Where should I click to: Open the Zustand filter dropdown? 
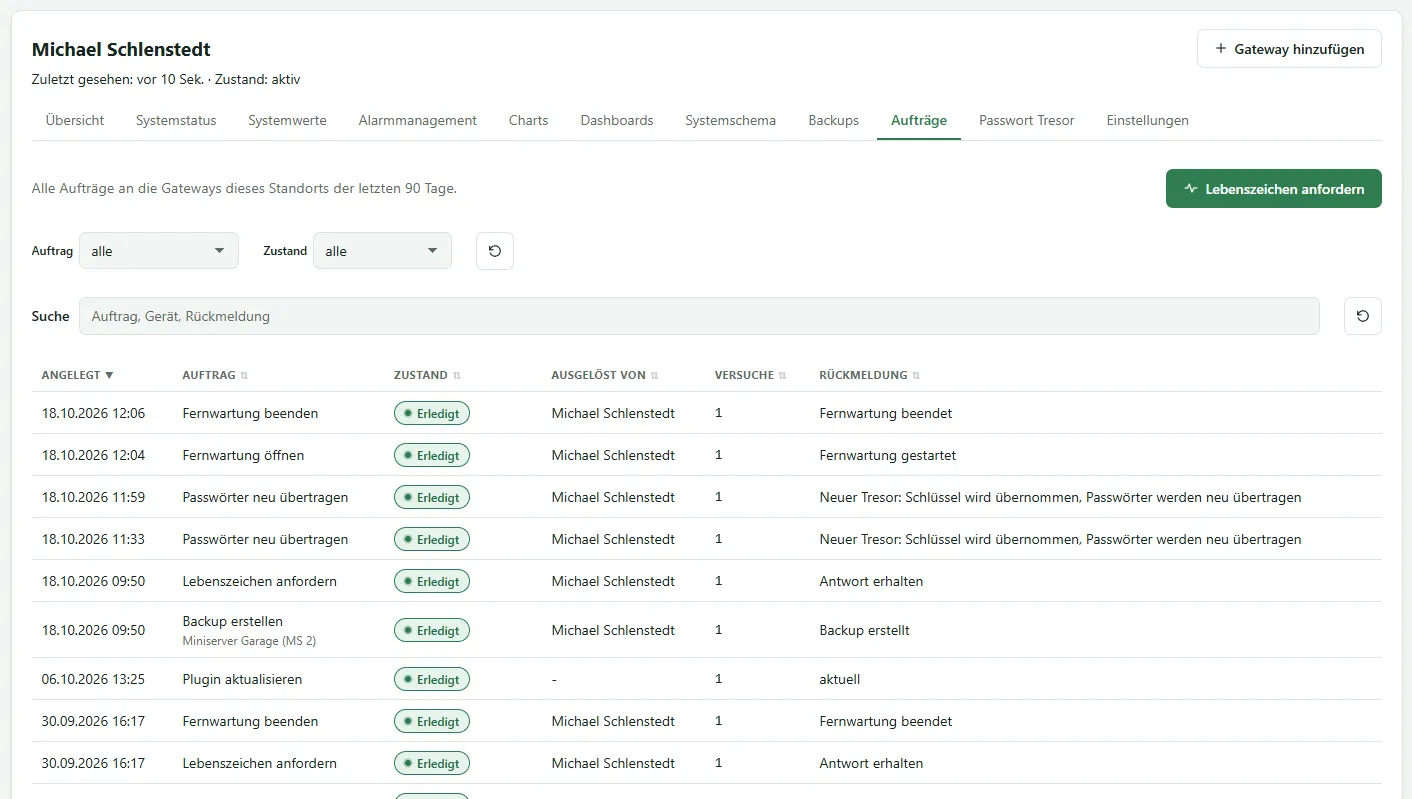click(382, 251)
